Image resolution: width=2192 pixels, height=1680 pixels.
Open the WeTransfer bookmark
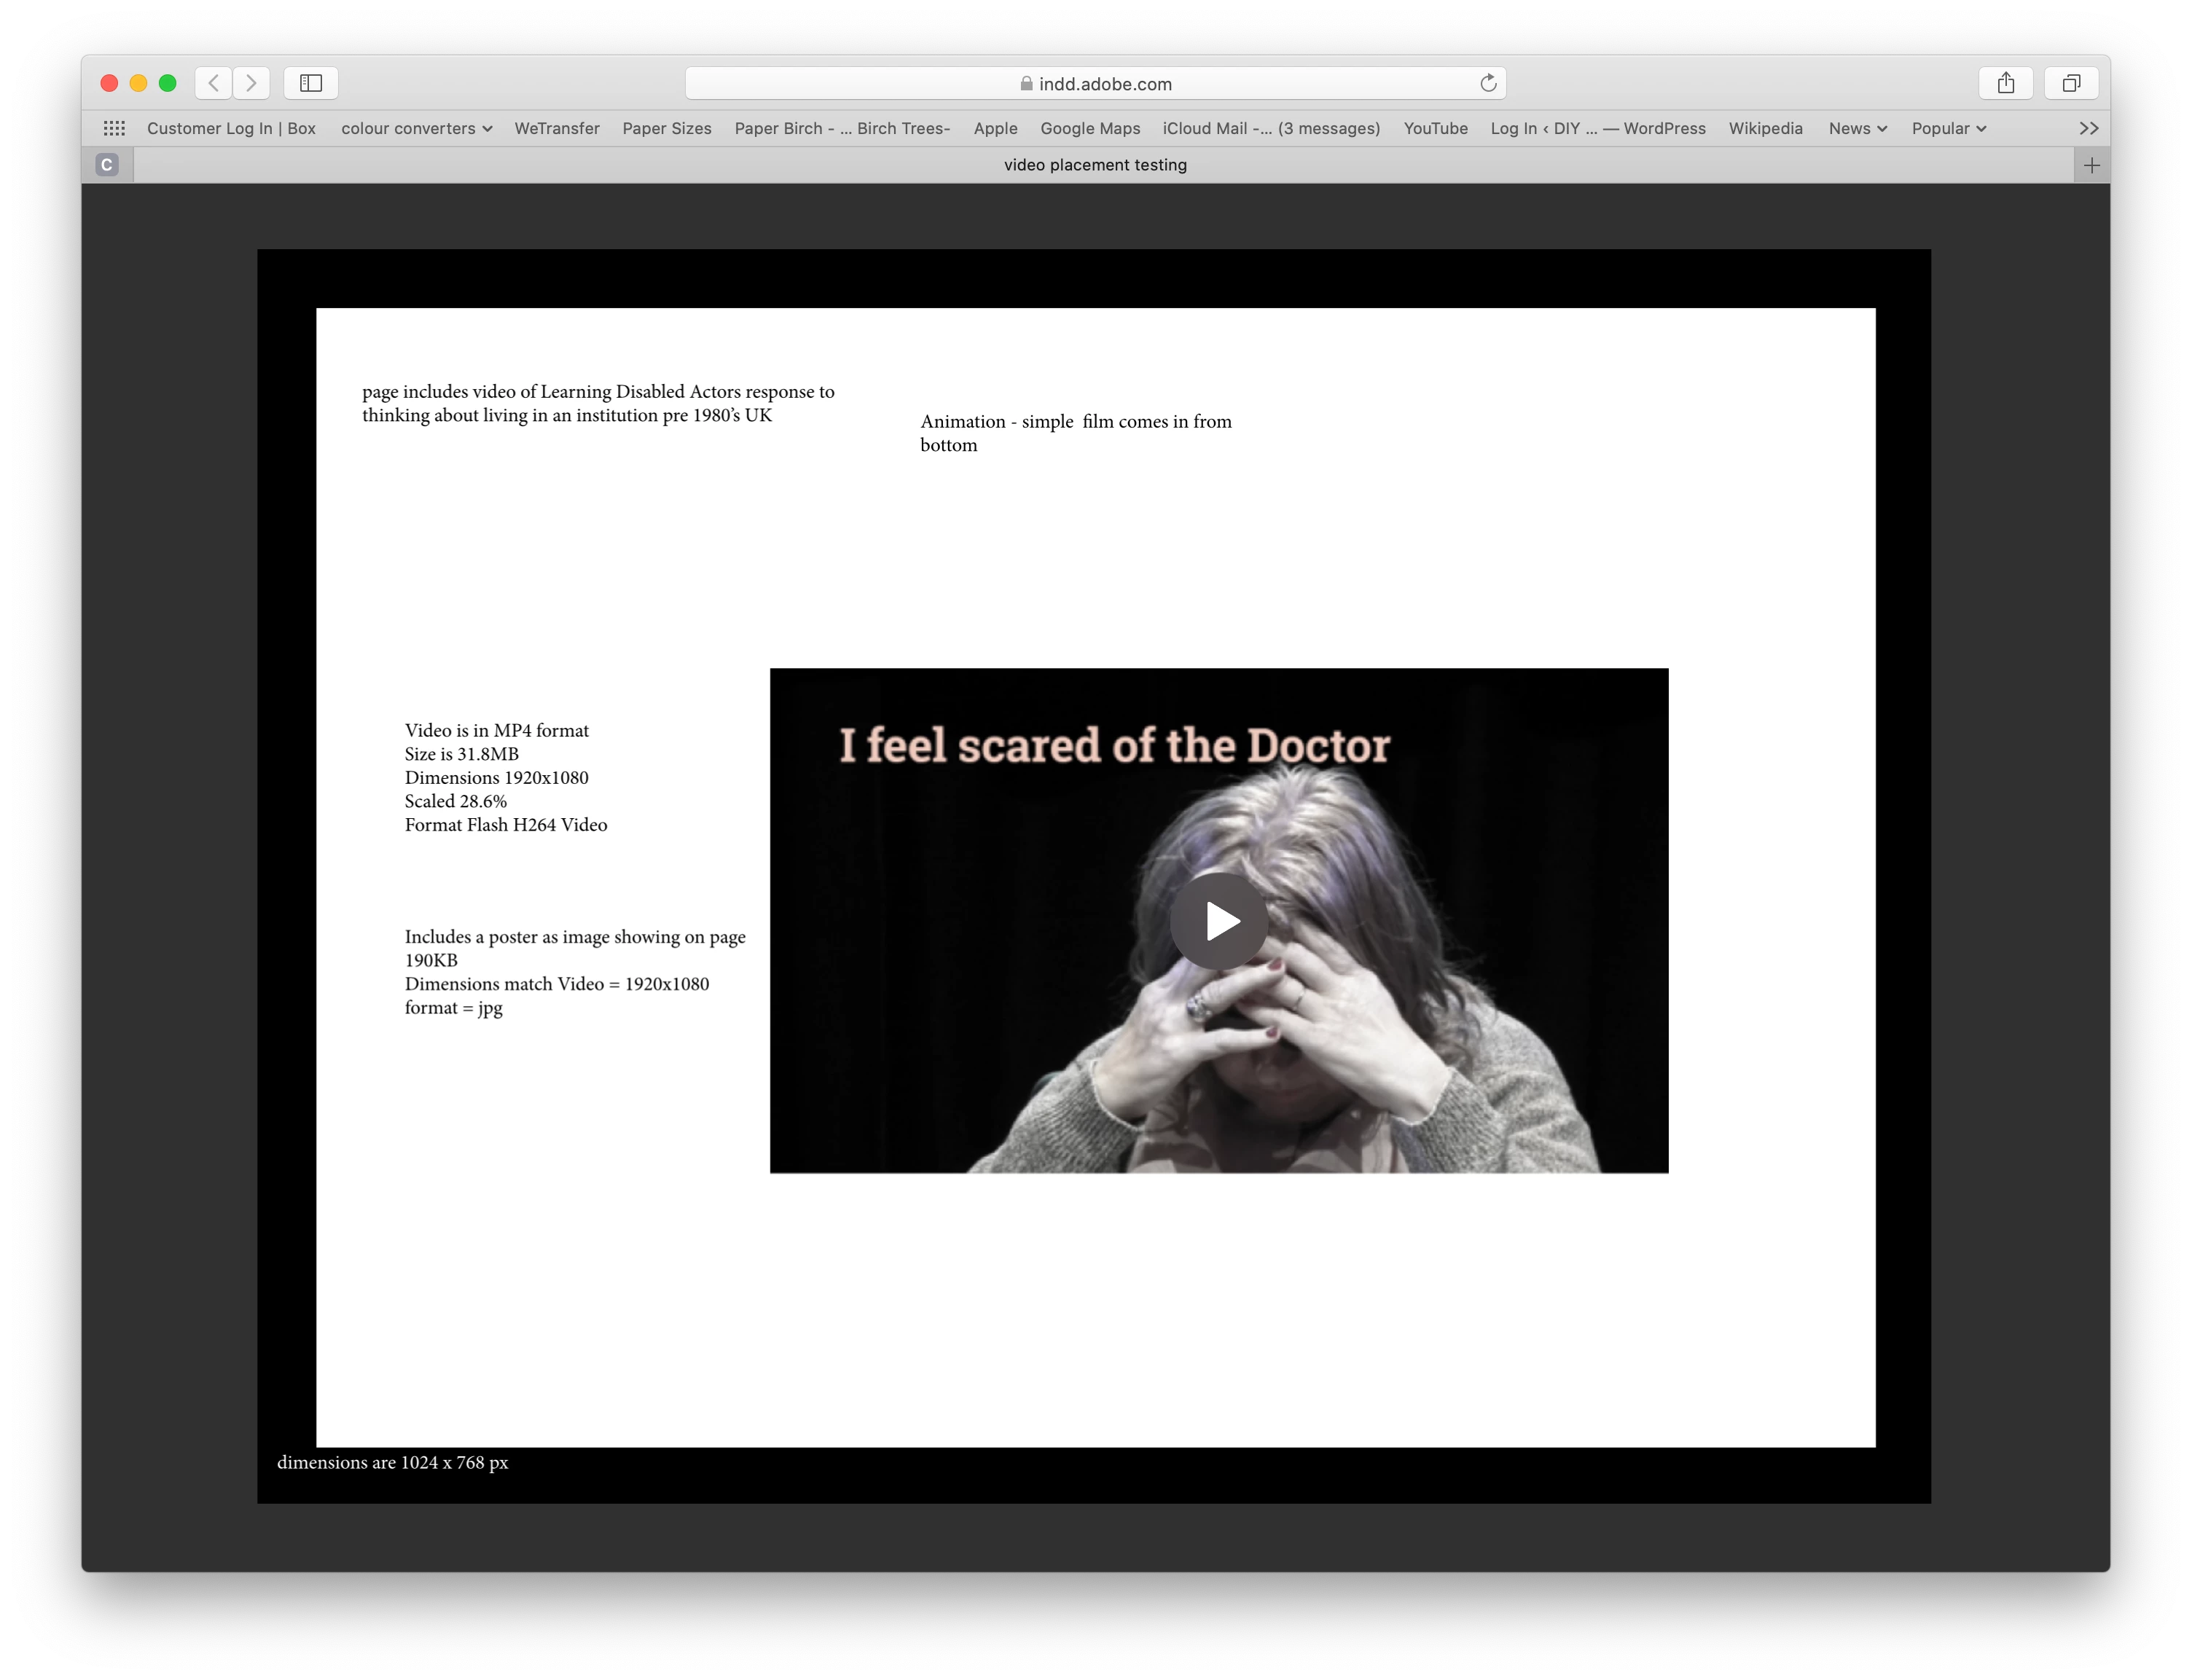point(557,128)
